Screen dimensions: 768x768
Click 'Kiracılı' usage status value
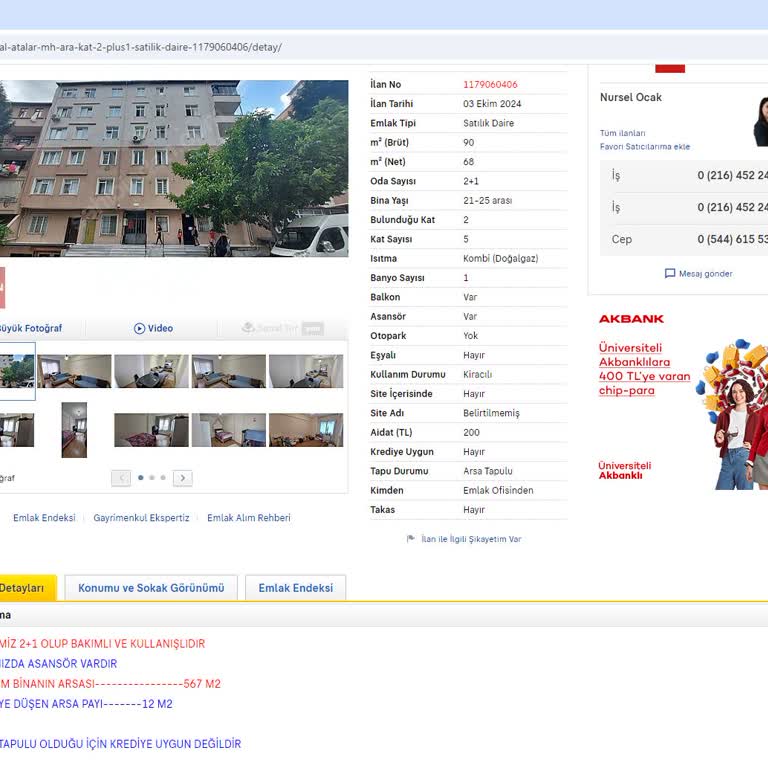pos(478,374)
